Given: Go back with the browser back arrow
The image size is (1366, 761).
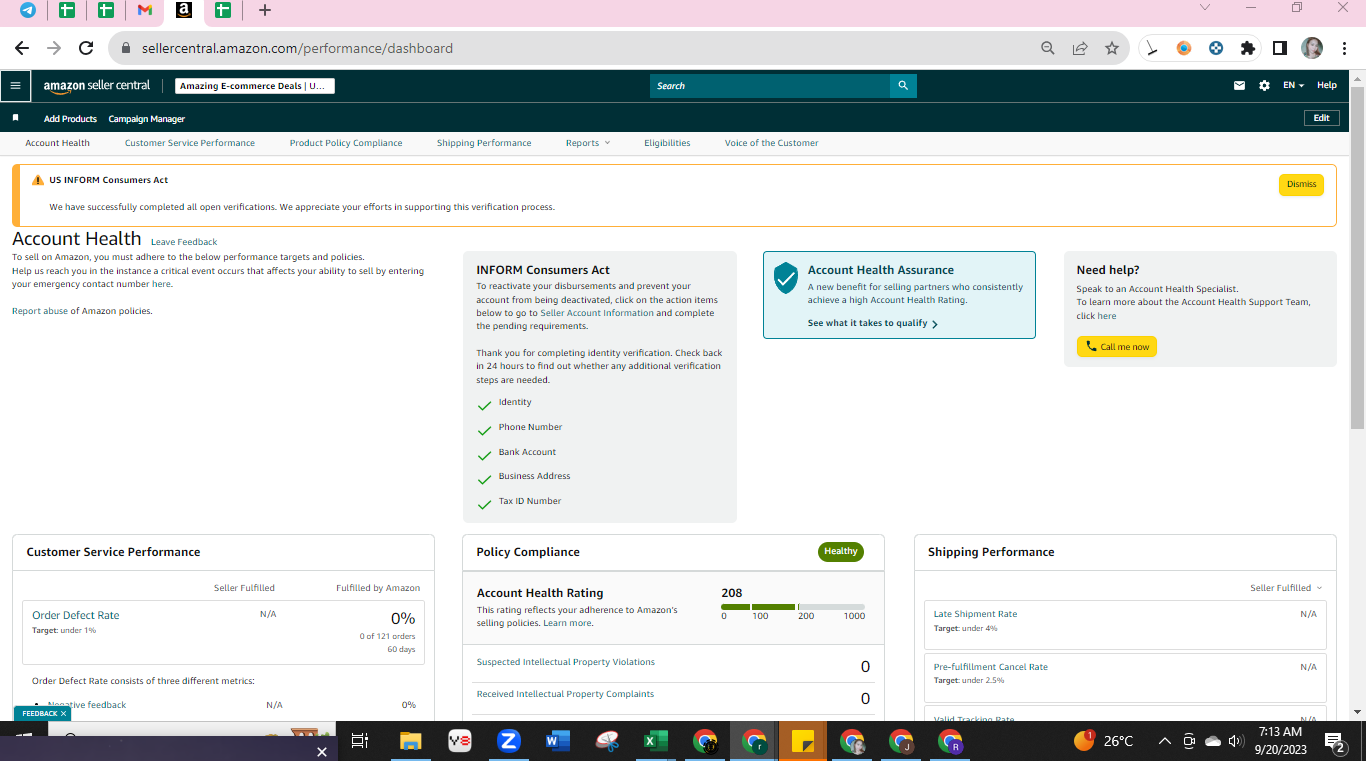Looking at the screenshot, I should coord(22,48).
